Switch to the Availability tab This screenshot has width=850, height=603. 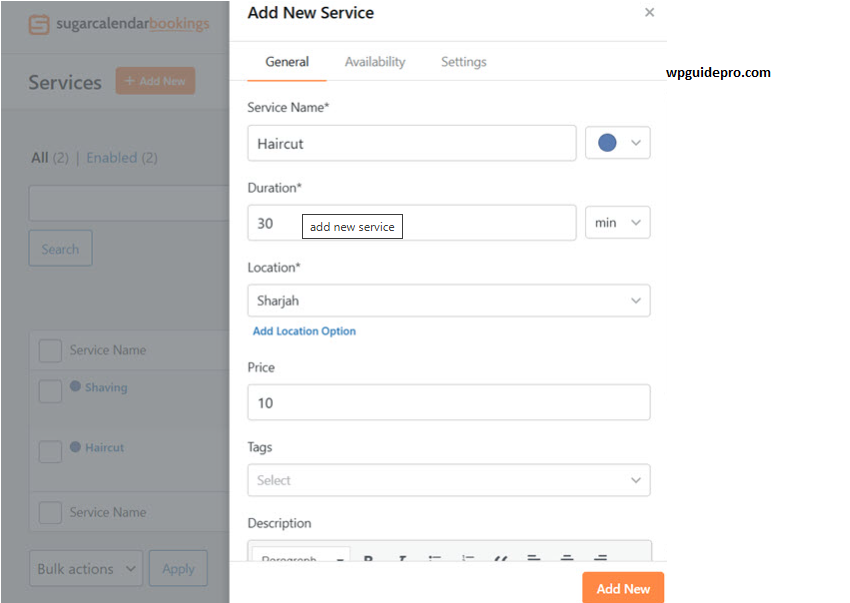click(x=375, y=62)
